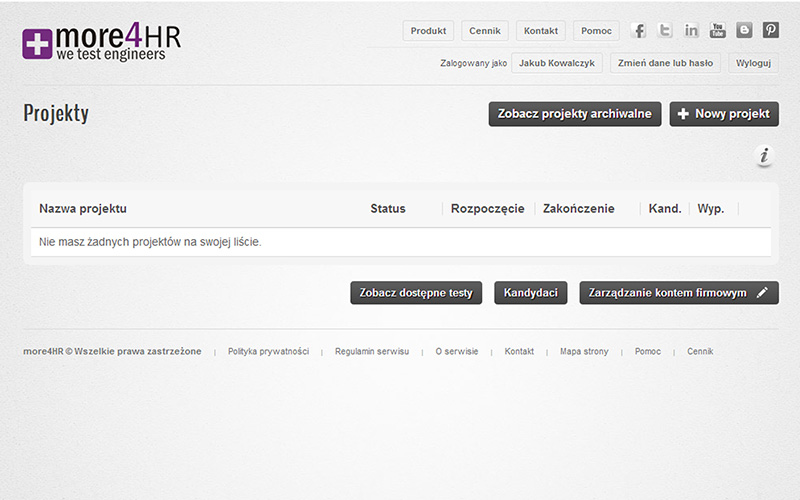The width and height of the screenshot is (800, 500).
Task: Open Polityka prywatności footer link
Action: point(268,352)
